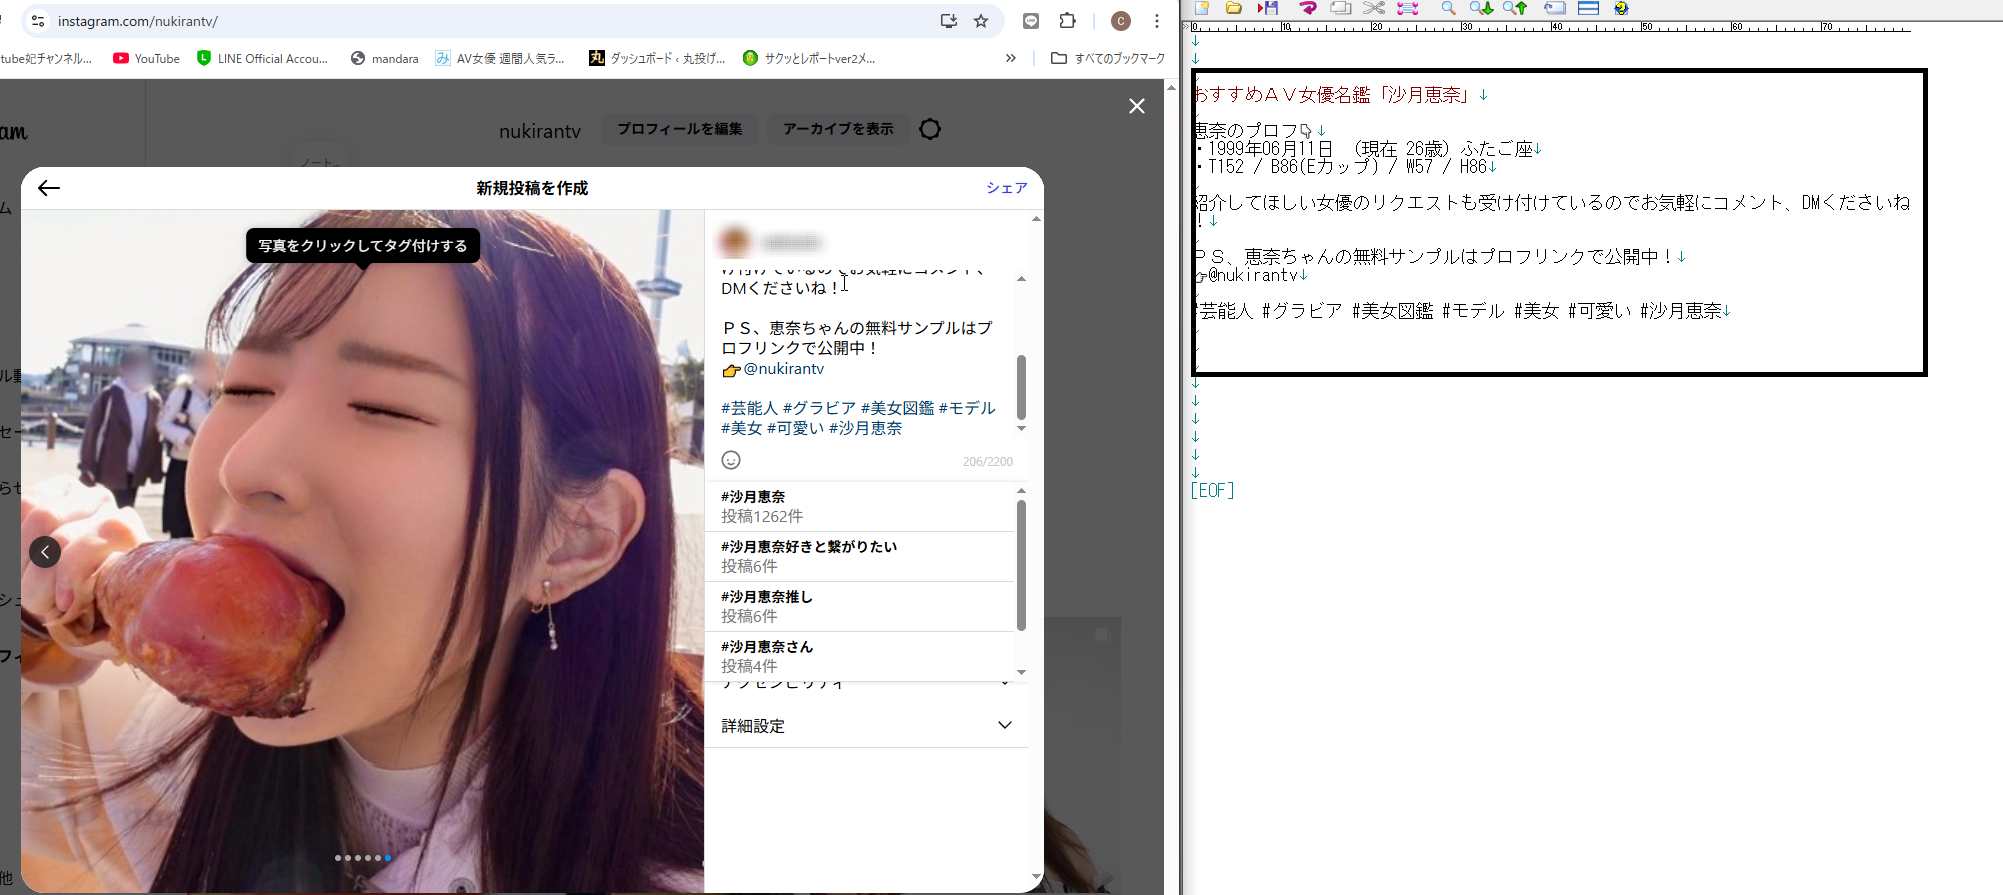
Task: Expand the 詳細設定 section
Action: click(1004, 725)
